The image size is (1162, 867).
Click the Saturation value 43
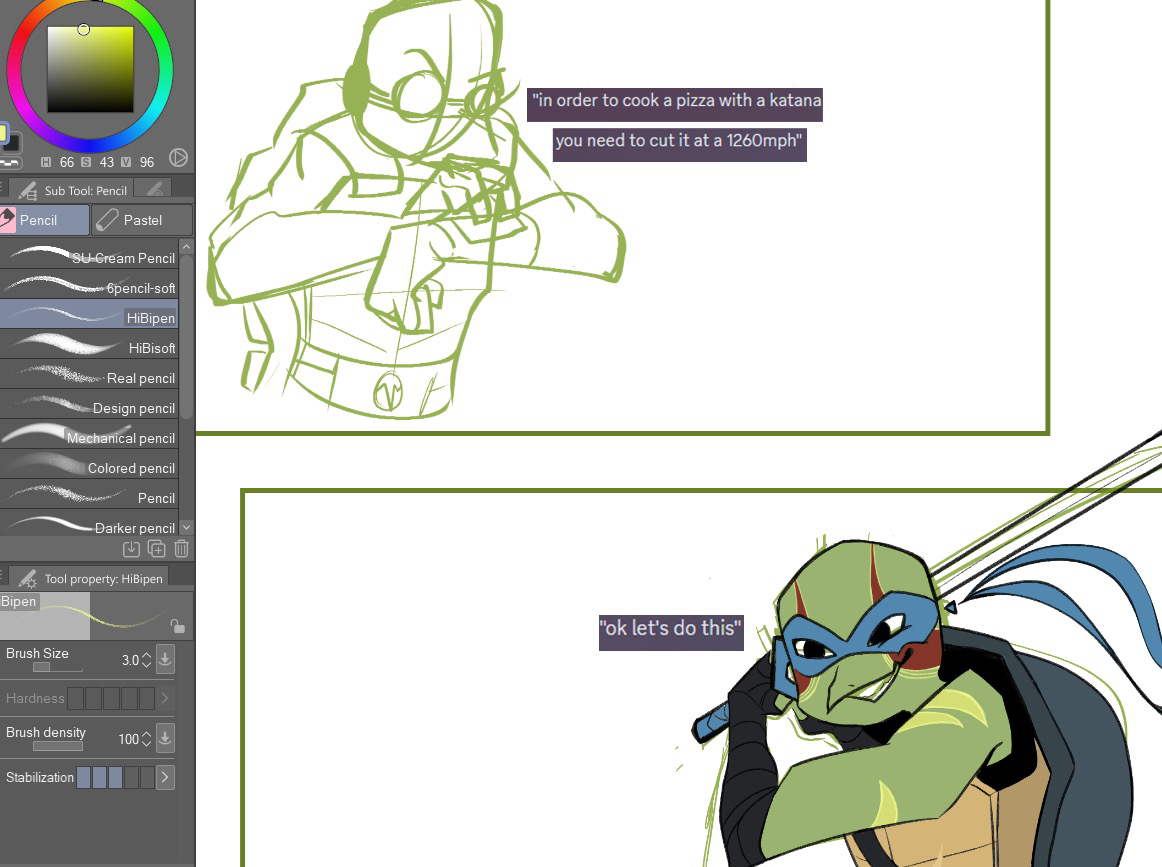pos(107,162)
